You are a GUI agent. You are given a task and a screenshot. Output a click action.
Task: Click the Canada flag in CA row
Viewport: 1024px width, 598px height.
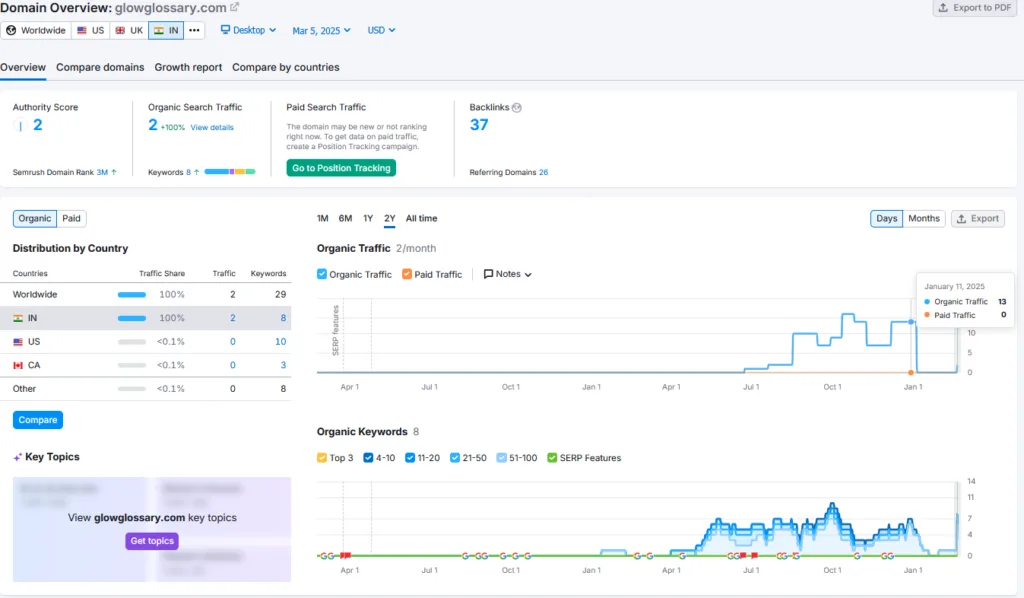18,366
